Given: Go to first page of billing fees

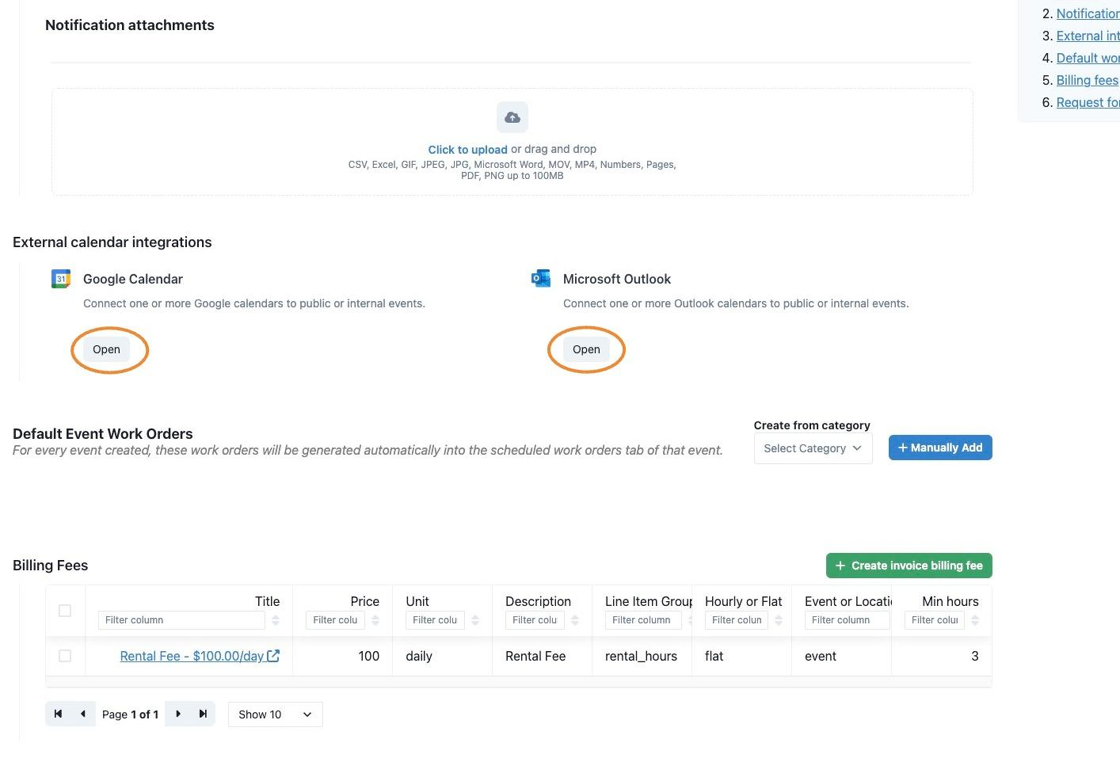Looking at the screenshot, I should click(x=58, y=713).
